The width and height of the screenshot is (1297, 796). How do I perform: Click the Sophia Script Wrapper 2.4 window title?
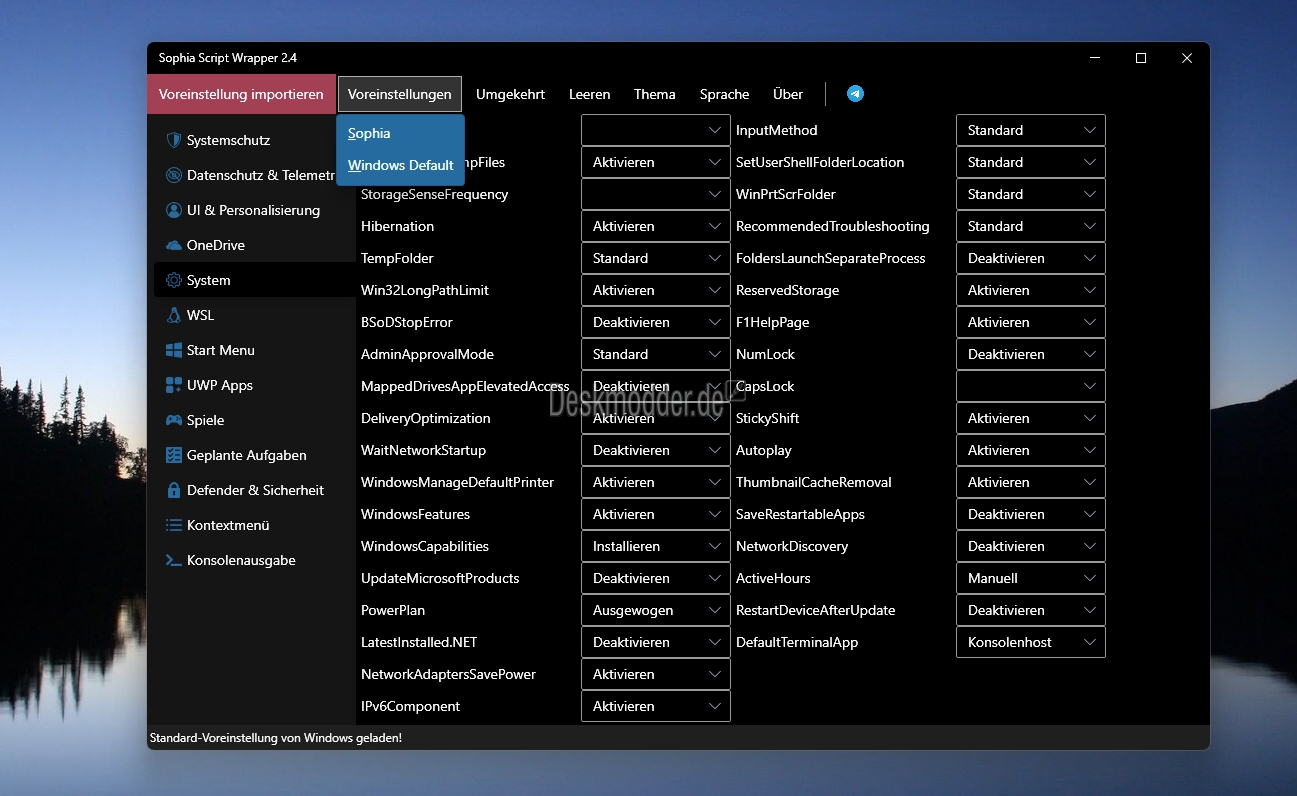[x=228, y=58]
